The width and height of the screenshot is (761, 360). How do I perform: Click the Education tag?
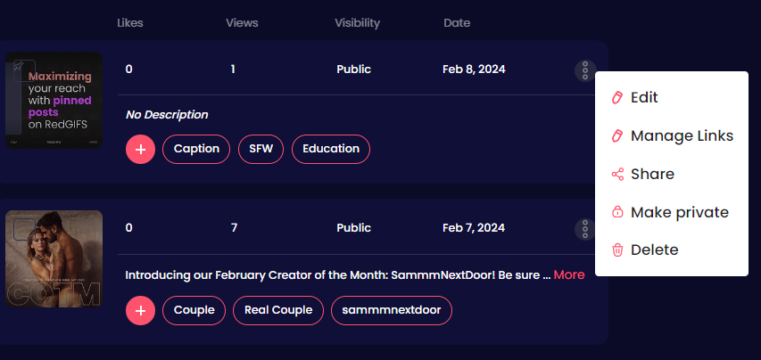pyautogui.click(x=331, y=149)
